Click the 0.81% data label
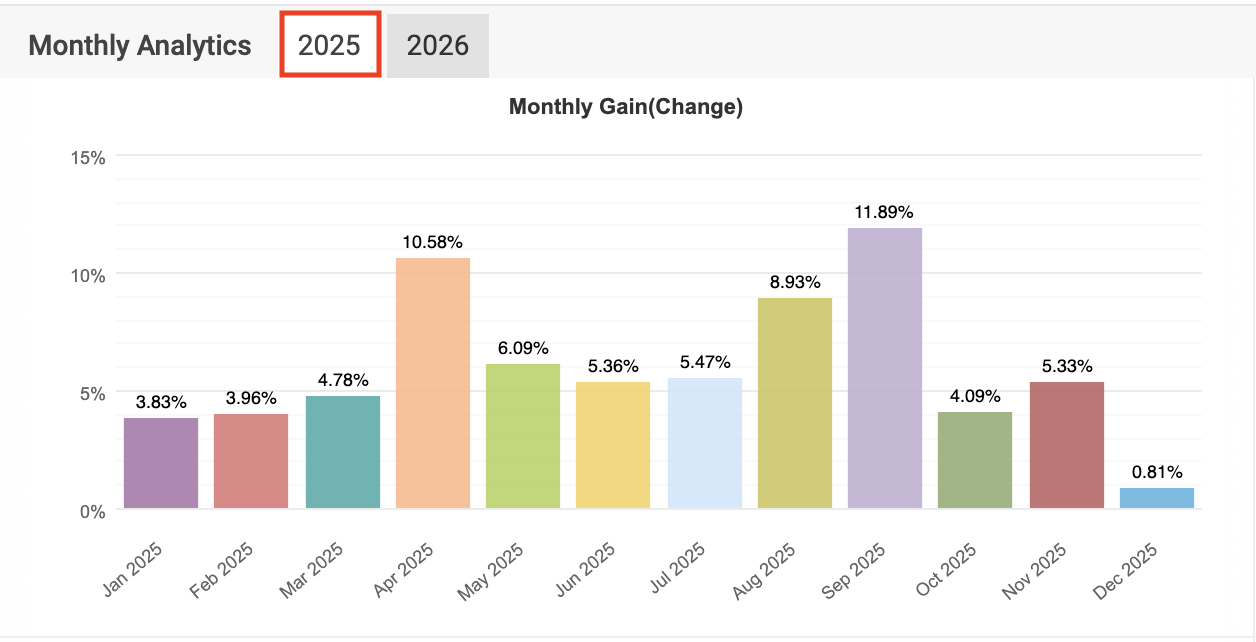This screenshot has height=642, width=1256. point(1157,472)
